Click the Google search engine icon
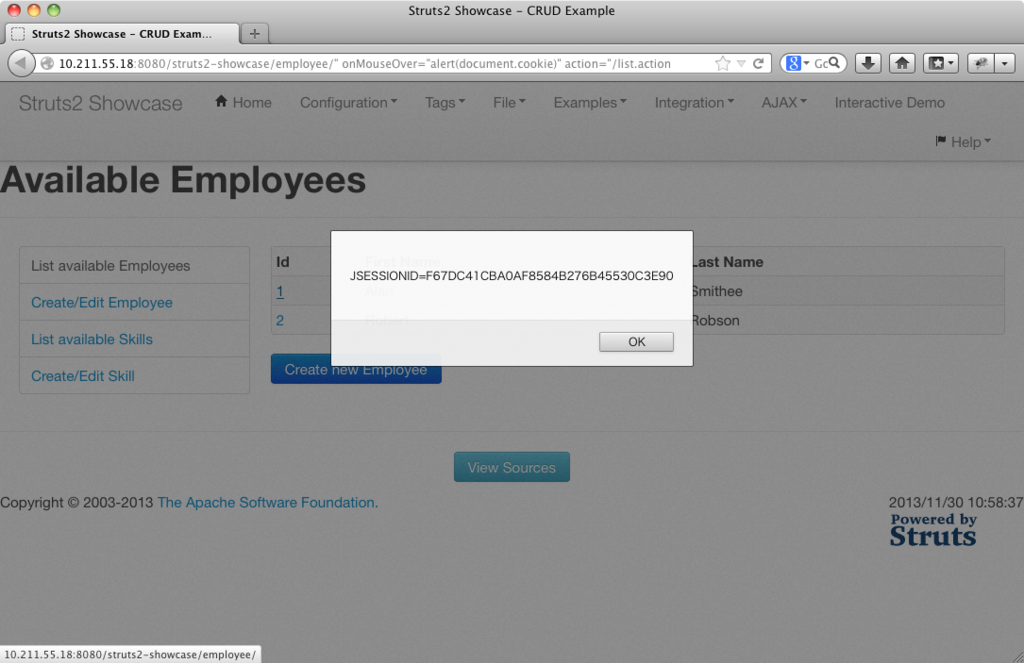1024x663 pixels. [x=793, y=63]
